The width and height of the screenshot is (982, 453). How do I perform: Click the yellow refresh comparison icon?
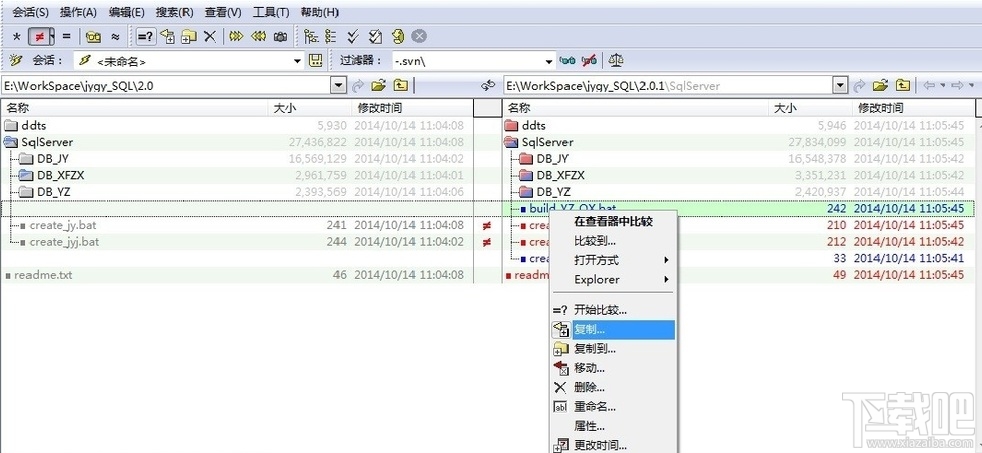(x=398, y=36)
